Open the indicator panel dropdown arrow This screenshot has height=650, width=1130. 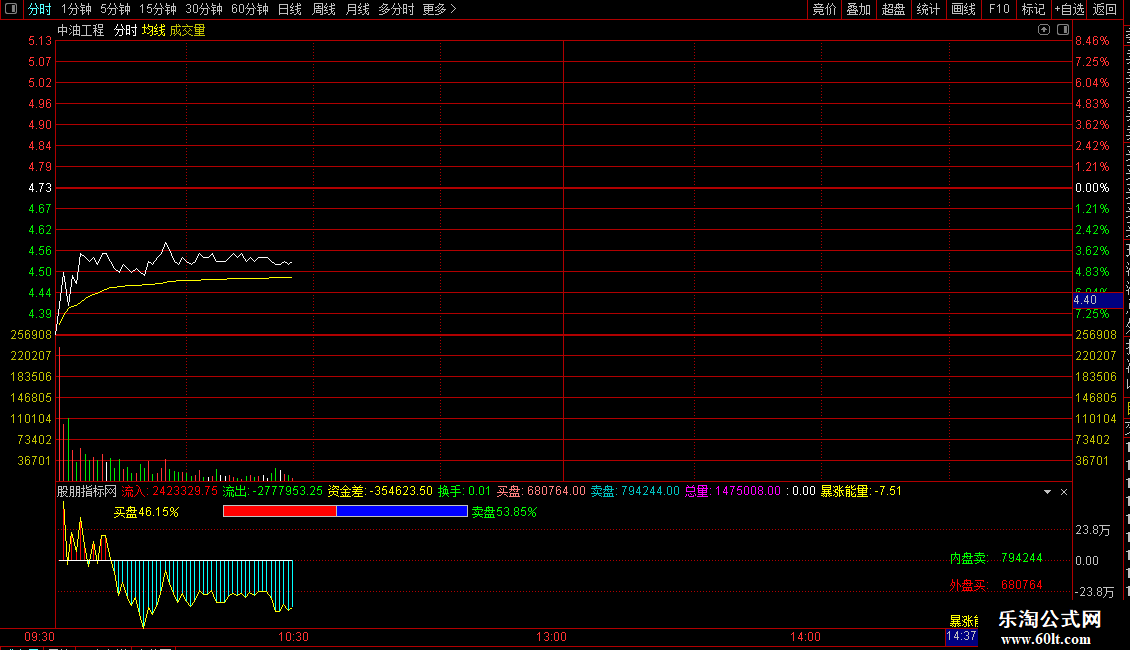(1047, 492)
